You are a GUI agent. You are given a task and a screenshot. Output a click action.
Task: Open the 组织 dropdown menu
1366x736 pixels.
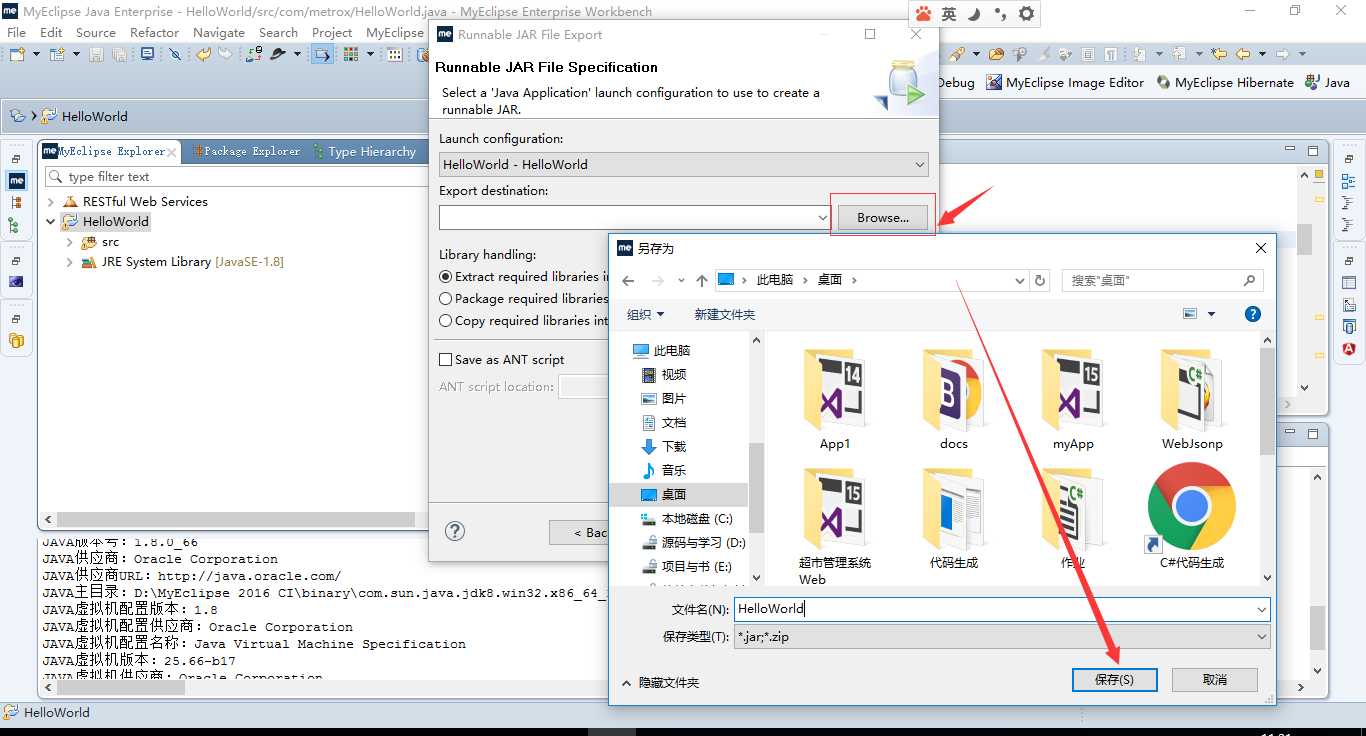click(x=645, y=314)
